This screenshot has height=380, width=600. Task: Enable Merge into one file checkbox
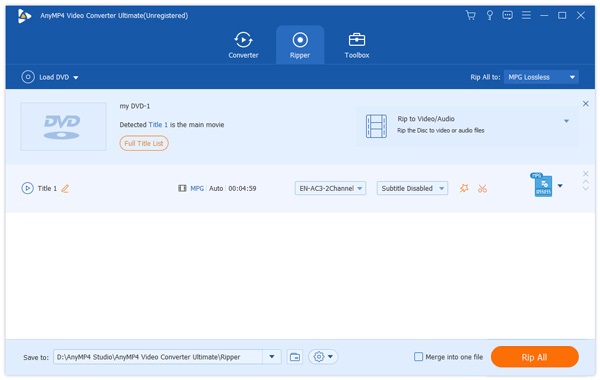(x=419, y=357)
